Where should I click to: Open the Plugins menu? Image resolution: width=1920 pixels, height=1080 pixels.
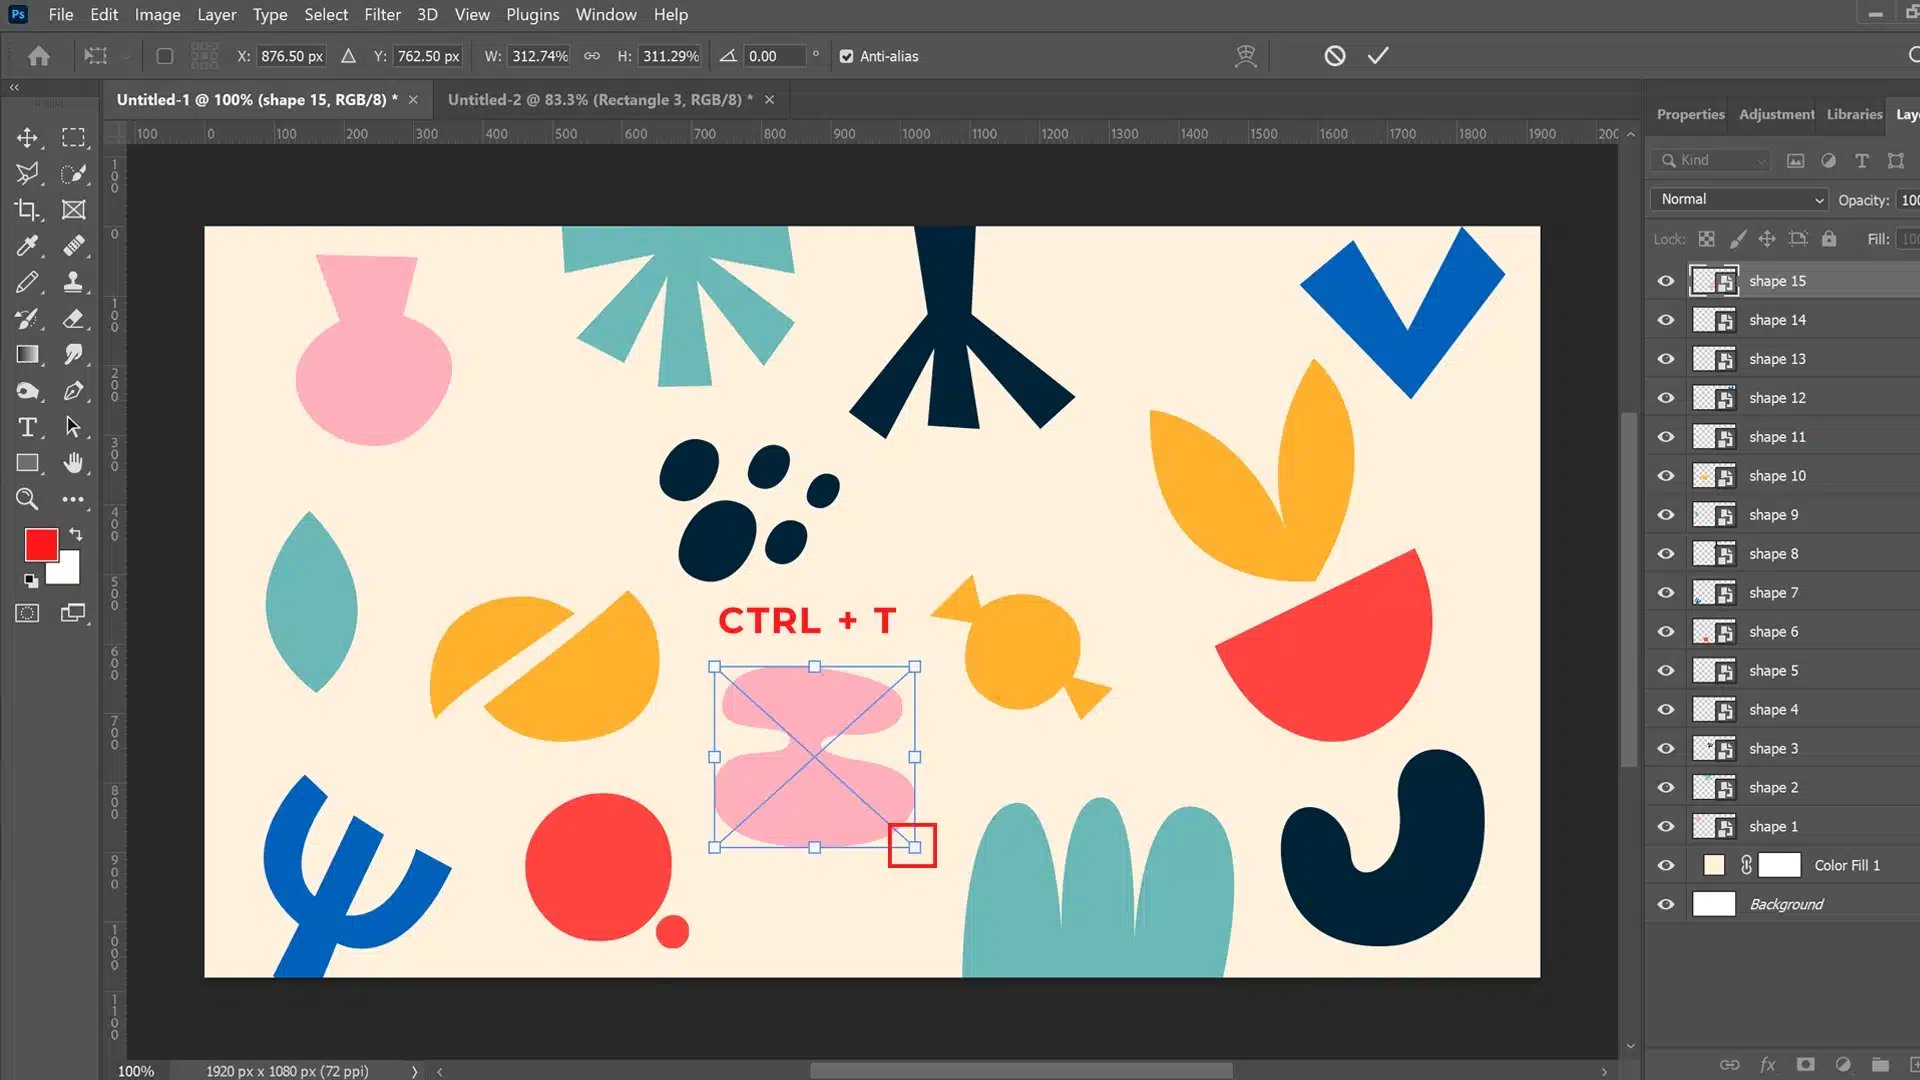tap(532, 15)
